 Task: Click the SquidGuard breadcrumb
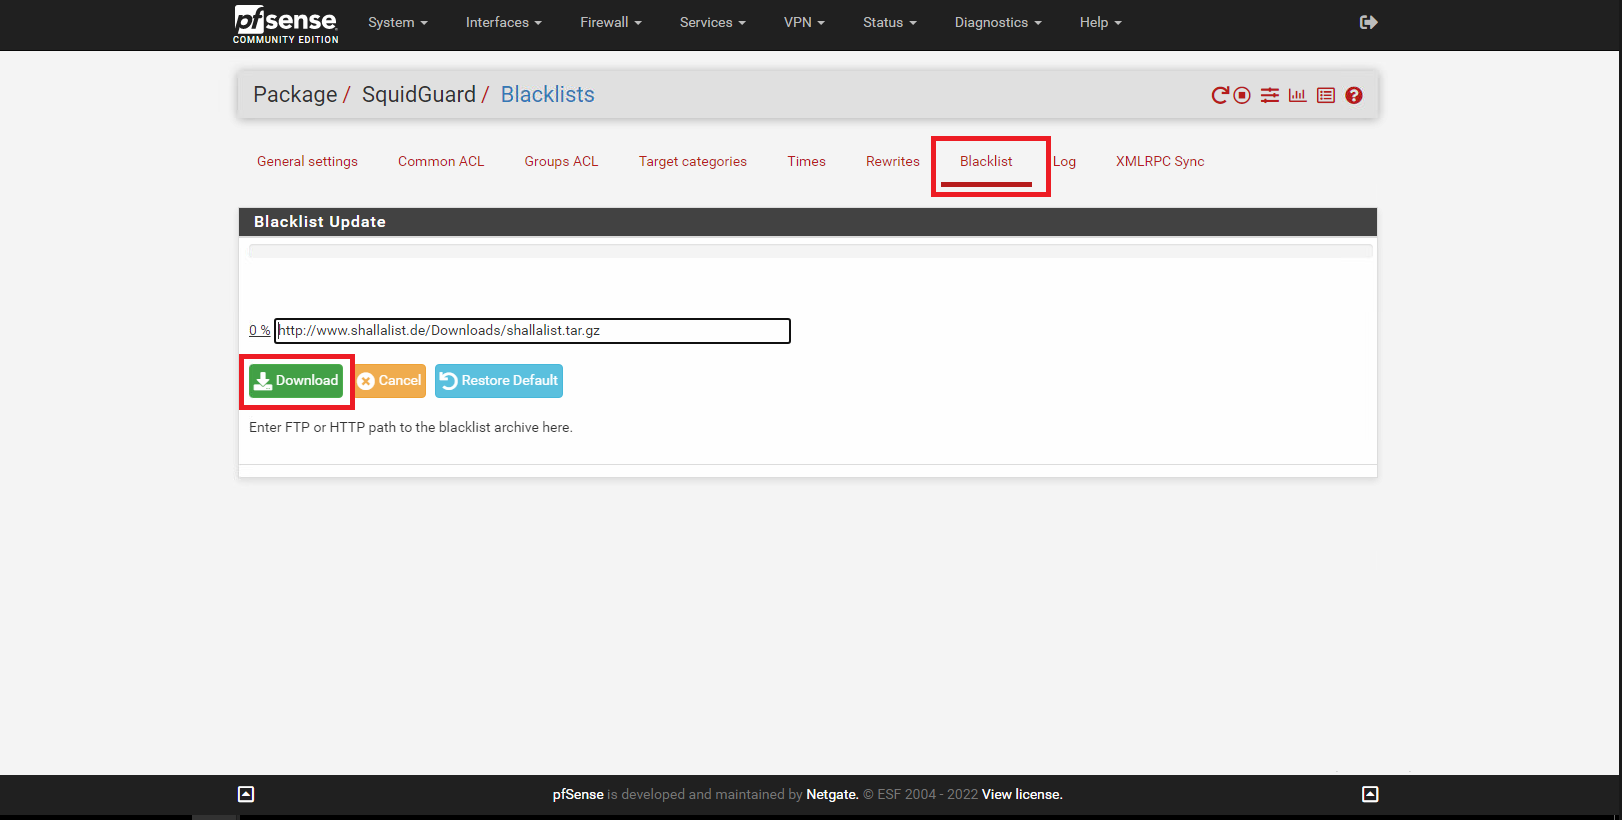419,94
